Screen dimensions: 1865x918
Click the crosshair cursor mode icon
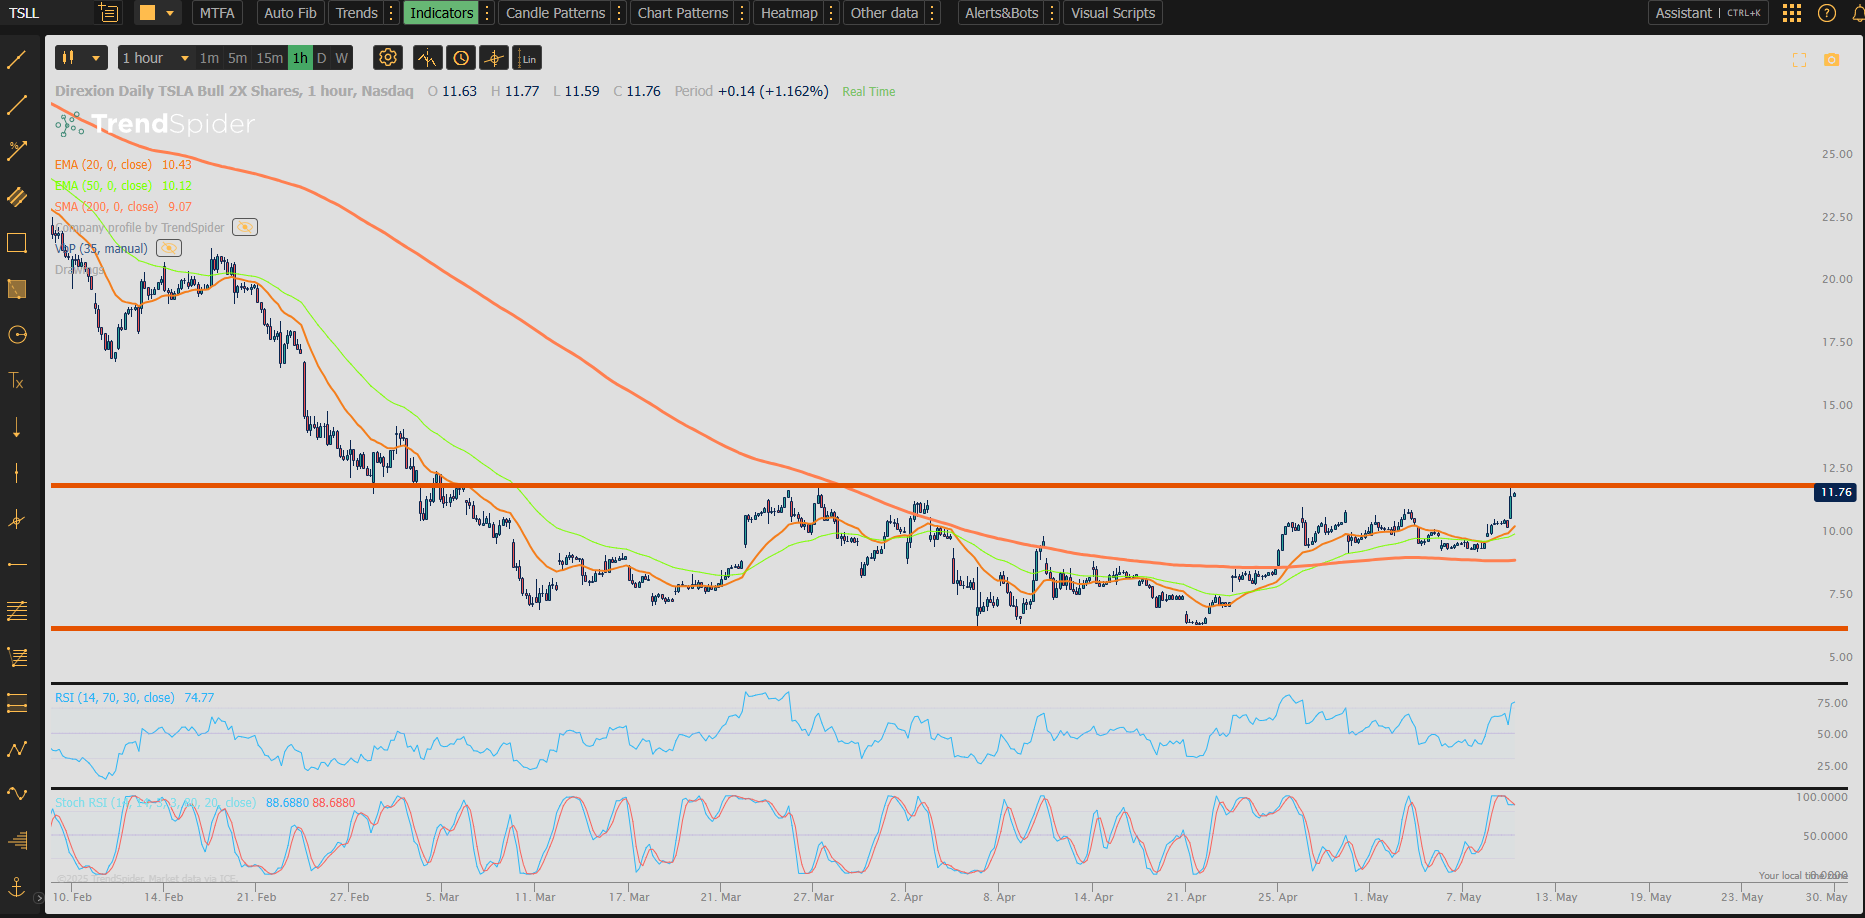(x=494, y=58)
